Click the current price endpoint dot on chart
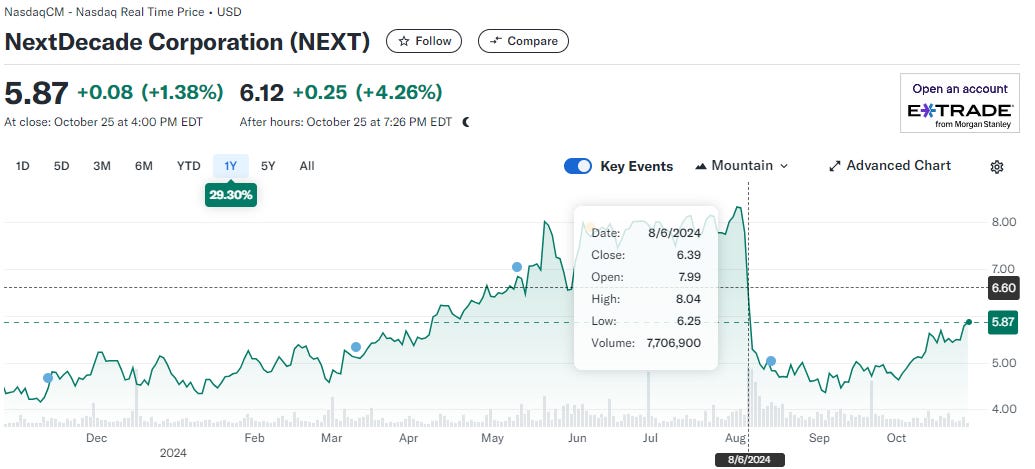Viewport: 1035px width, 469px height. [968, 322]
